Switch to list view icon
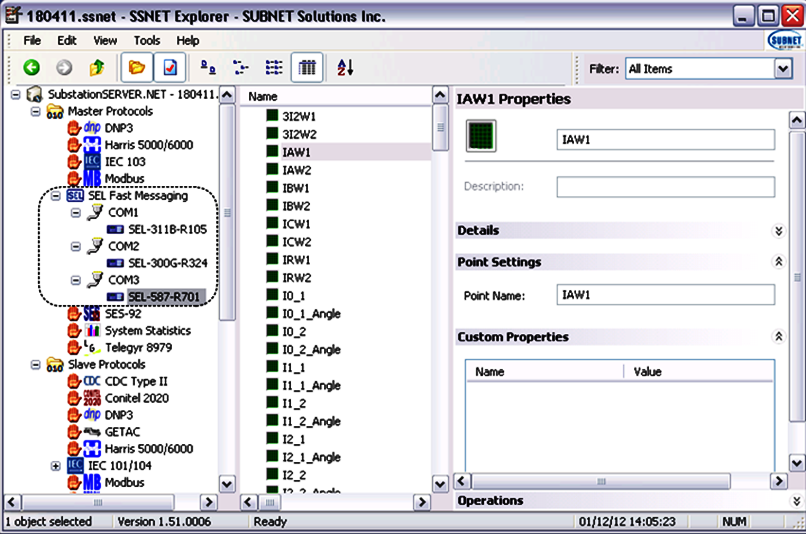 tap(273, 67)
